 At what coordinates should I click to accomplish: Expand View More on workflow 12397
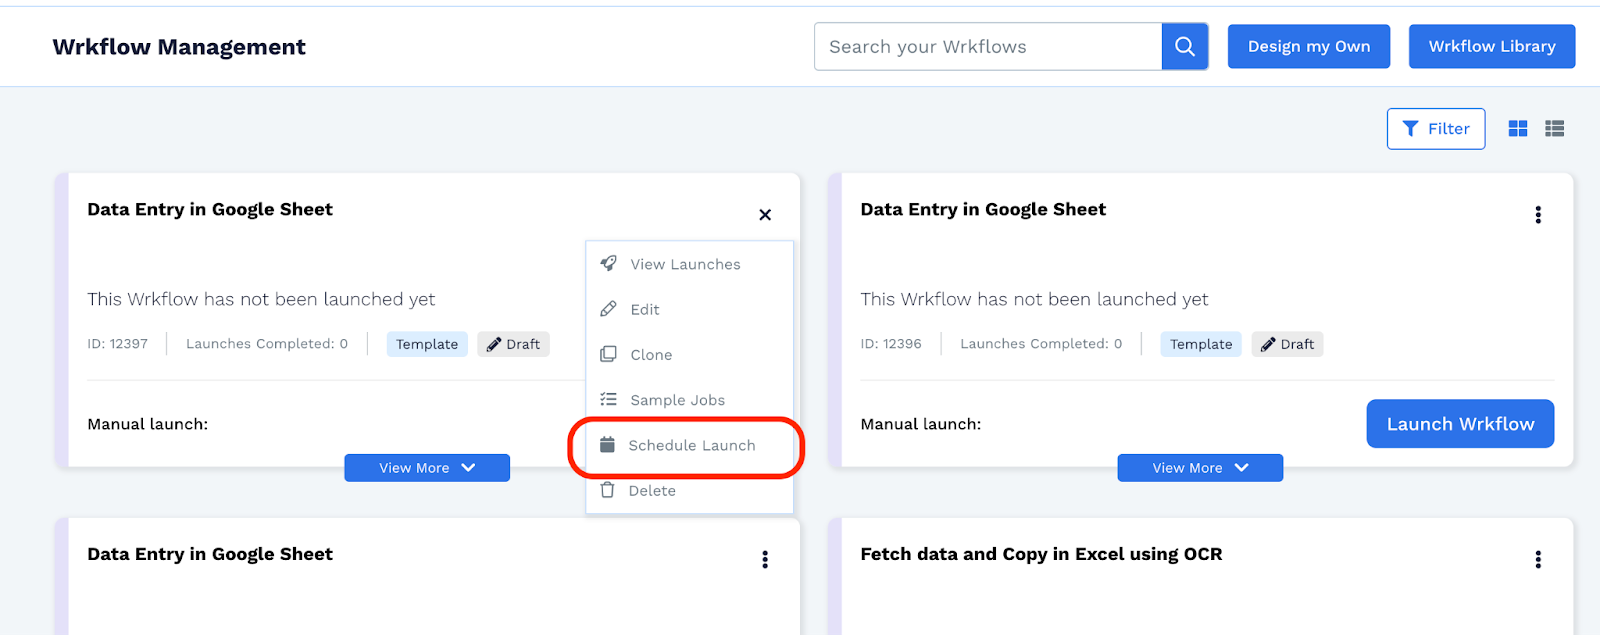coord(427,468)
